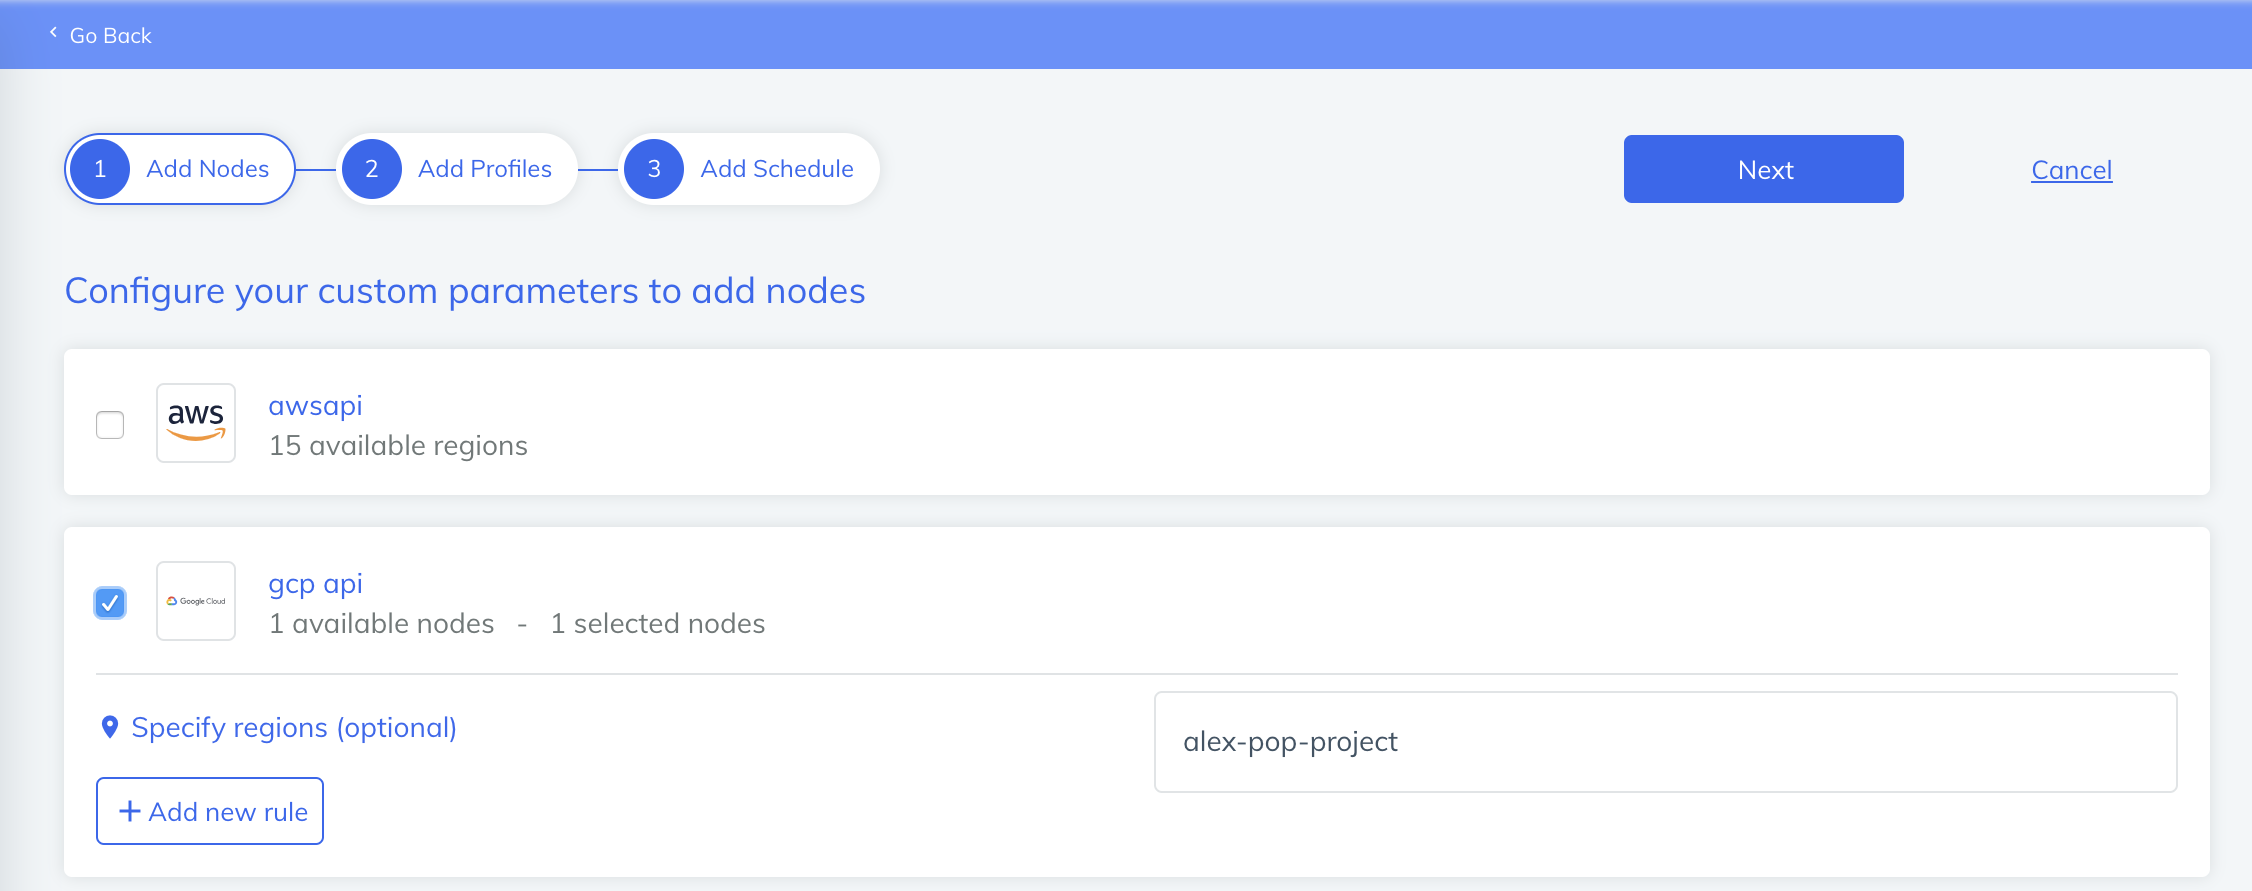
Task: Click the Cancel link
Action: point(2071,170)
